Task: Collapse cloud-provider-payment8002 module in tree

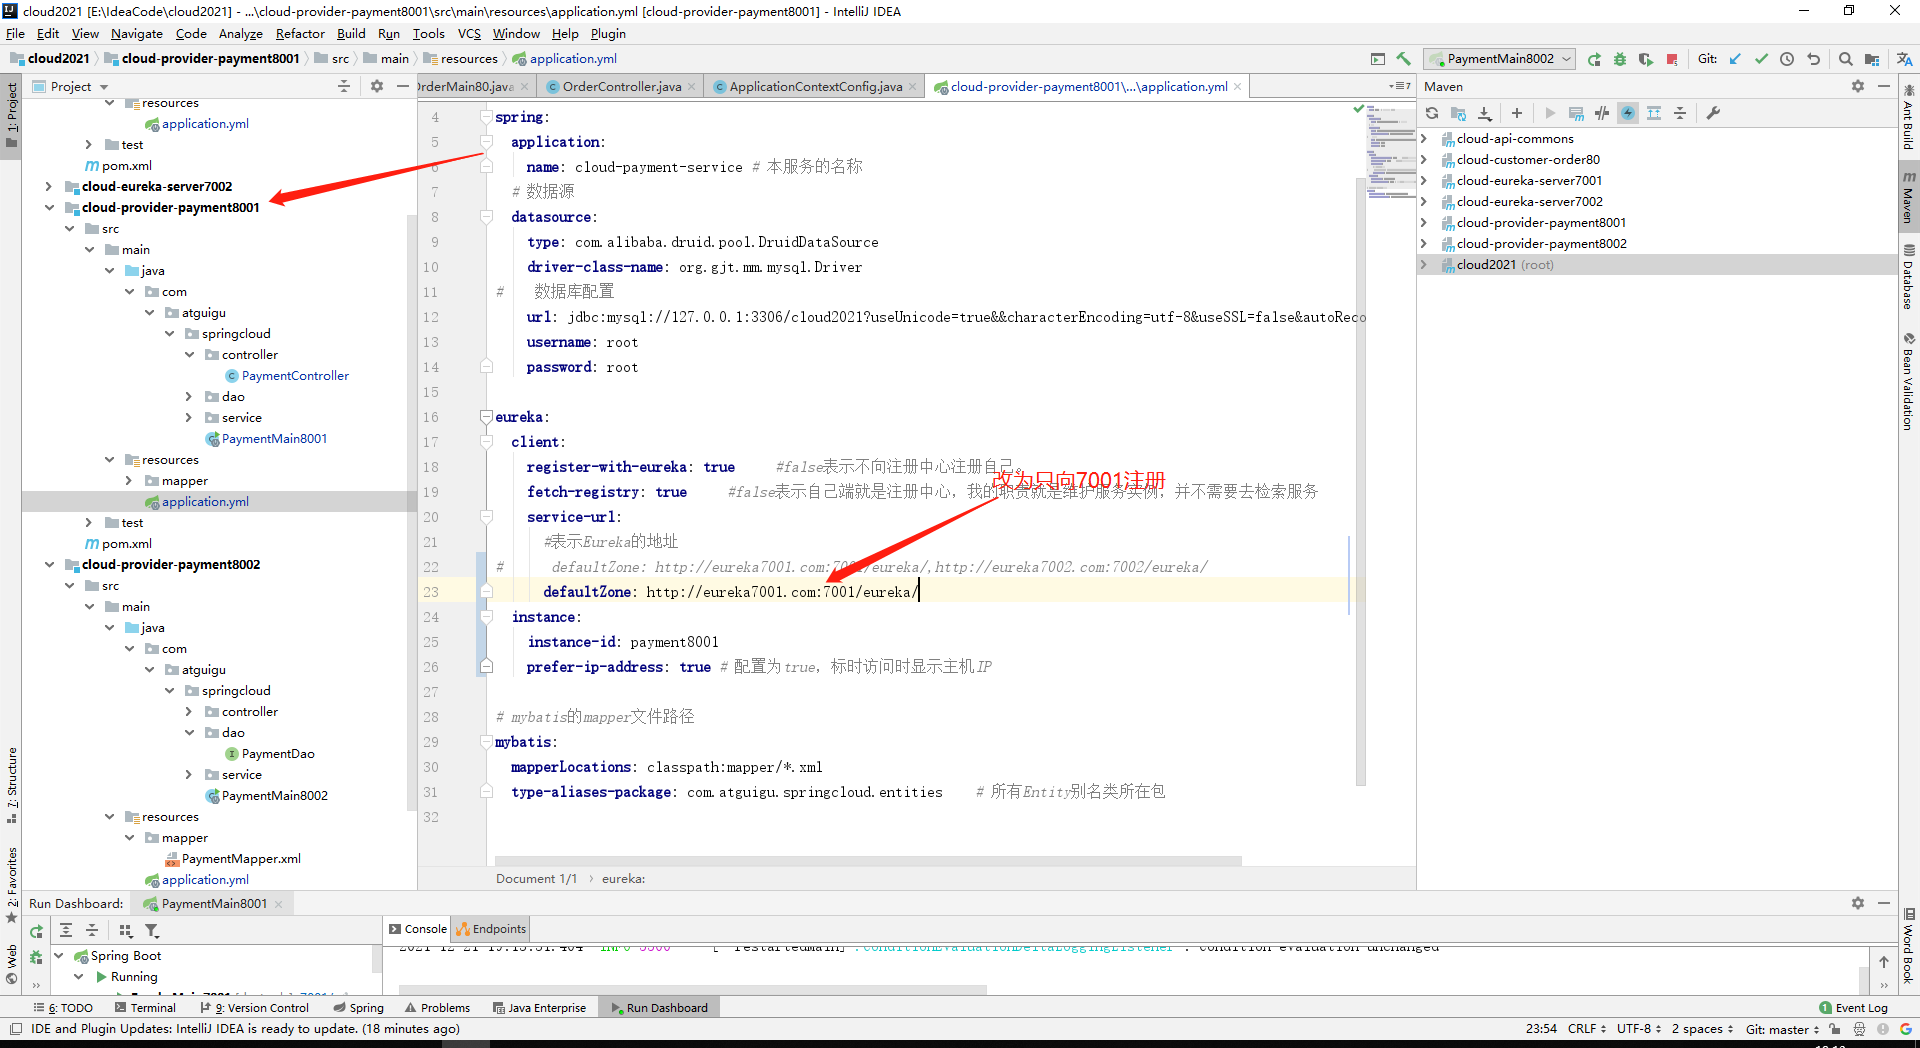Action: click(x=49, y=565)
